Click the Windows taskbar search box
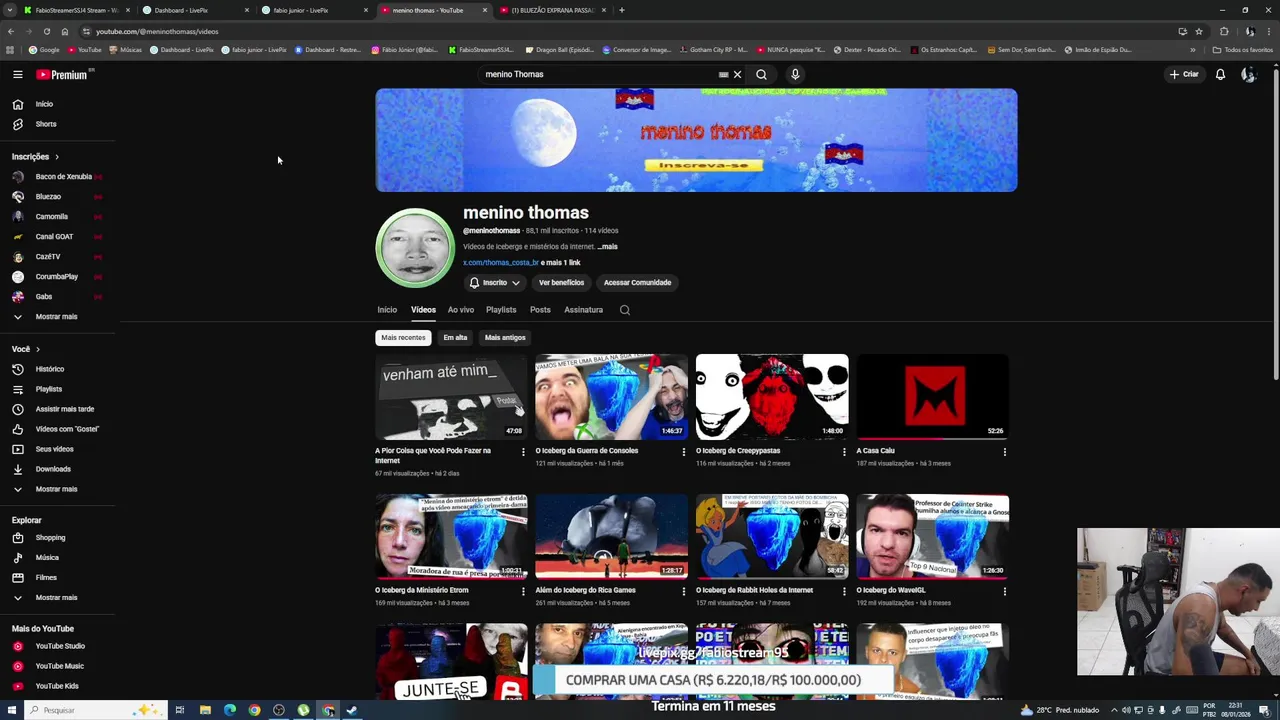 point(95,710)
